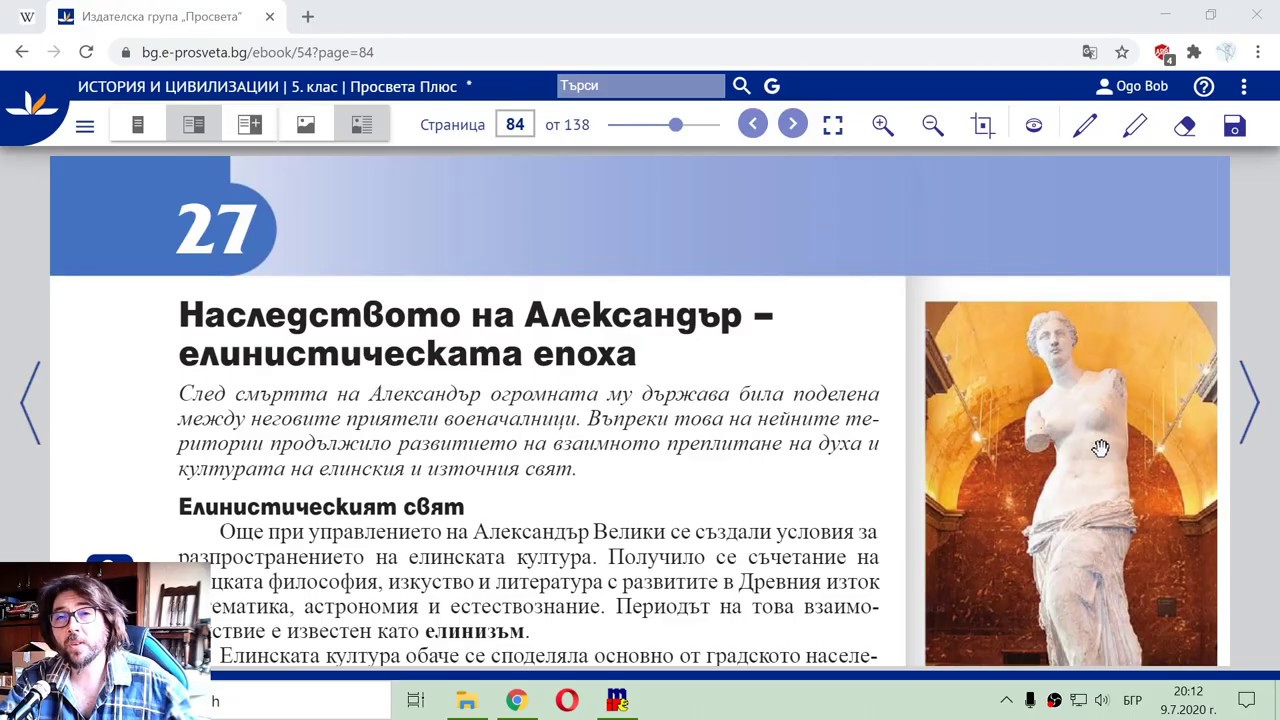This screenshot has height=720, width=1280.
Task: Open the volume control in tray
Action: tap(1102, 700)
